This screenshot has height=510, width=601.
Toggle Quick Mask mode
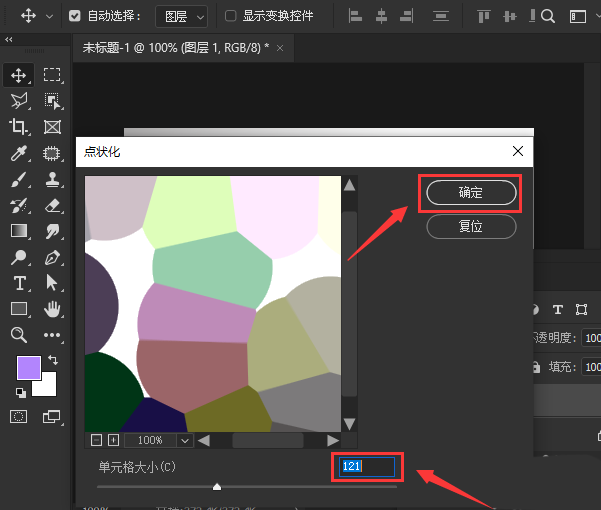18,417
